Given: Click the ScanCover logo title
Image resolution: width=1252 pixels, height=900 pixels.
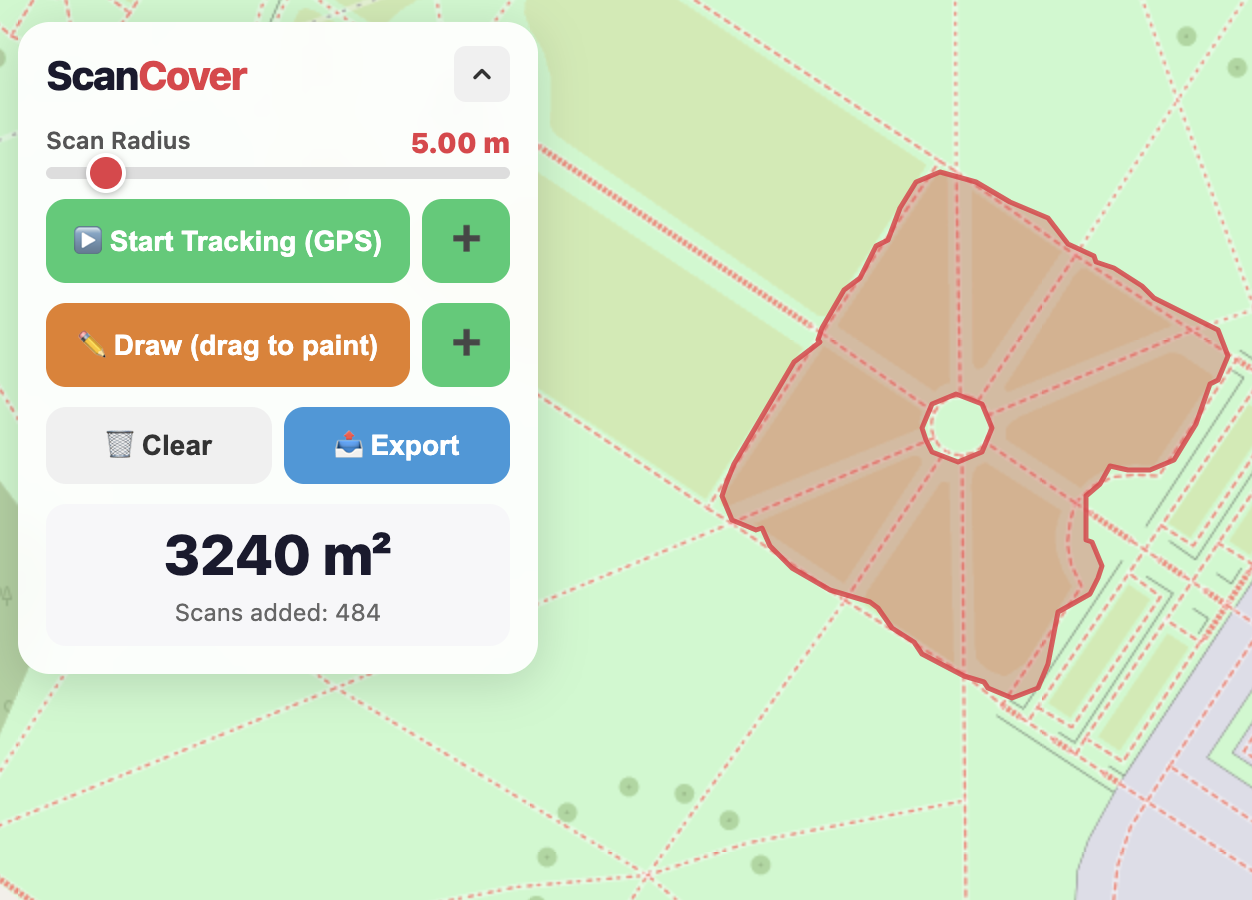Looking at the screenshot, I should click(x=147, y=76).
